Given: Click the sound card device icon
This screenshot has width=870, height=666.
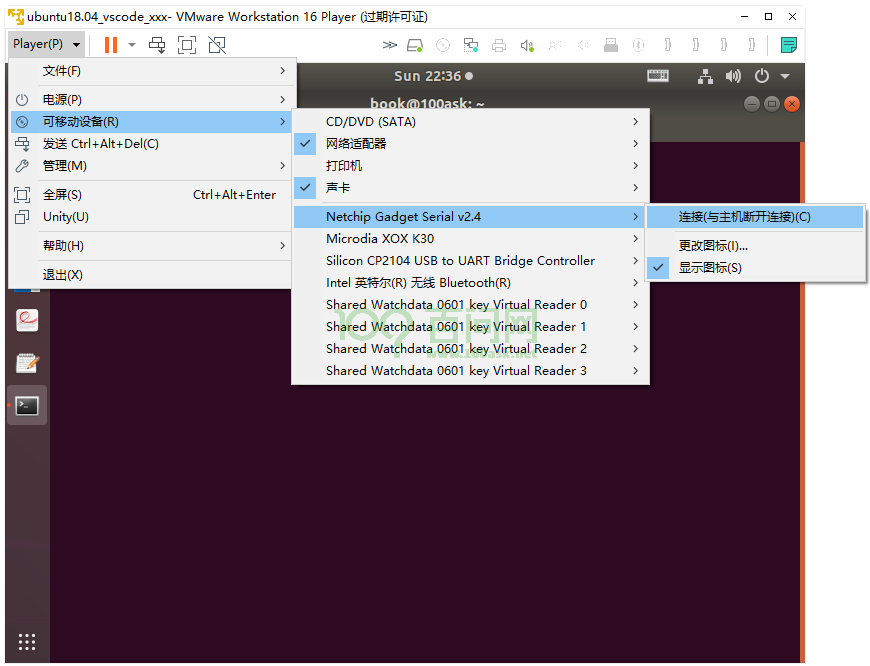Looking at the screenshot, I should tap(527, 45).
